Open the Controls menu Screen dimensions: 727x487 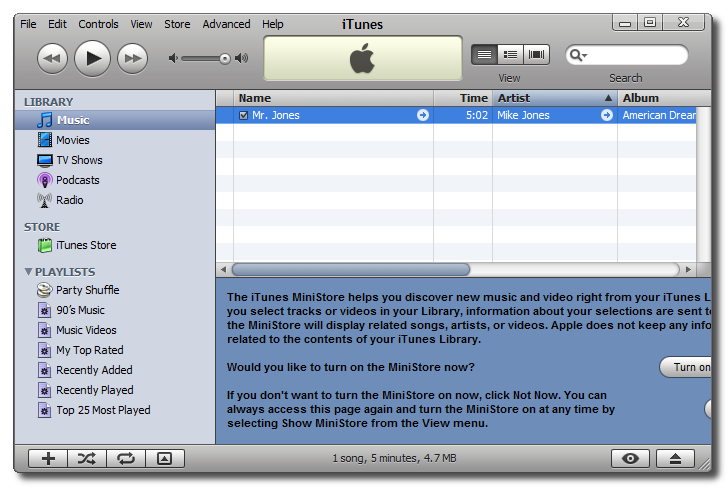pos(98,24)
